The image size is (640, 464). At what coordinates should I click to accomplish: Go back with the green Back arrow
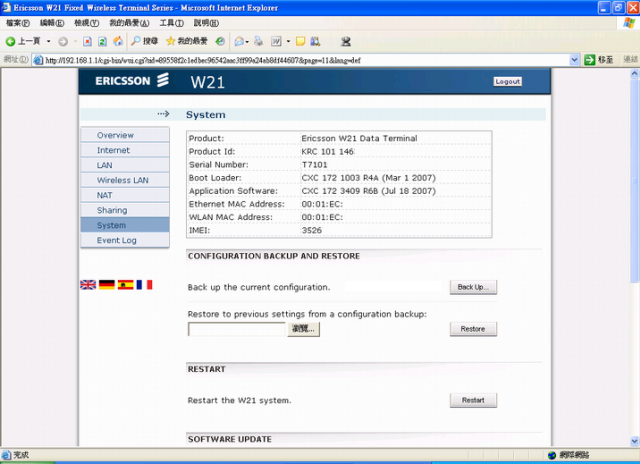(23, 41)
